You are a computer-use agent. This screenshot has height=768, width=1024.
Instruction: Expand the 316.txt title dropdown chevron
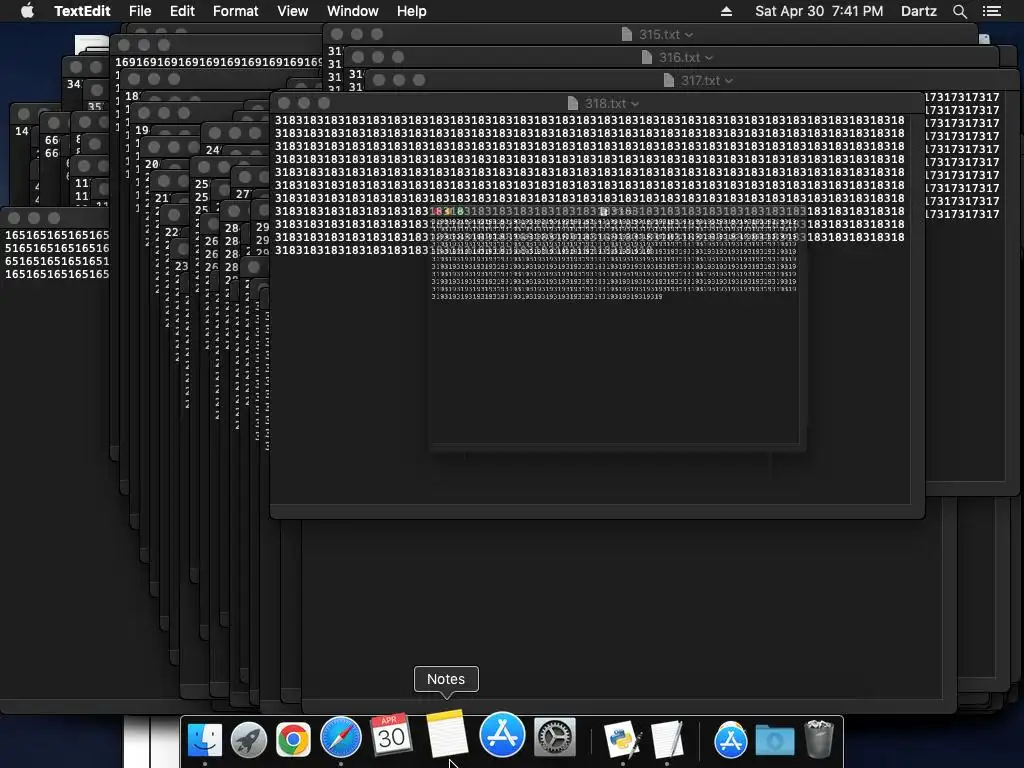[709, 58]
